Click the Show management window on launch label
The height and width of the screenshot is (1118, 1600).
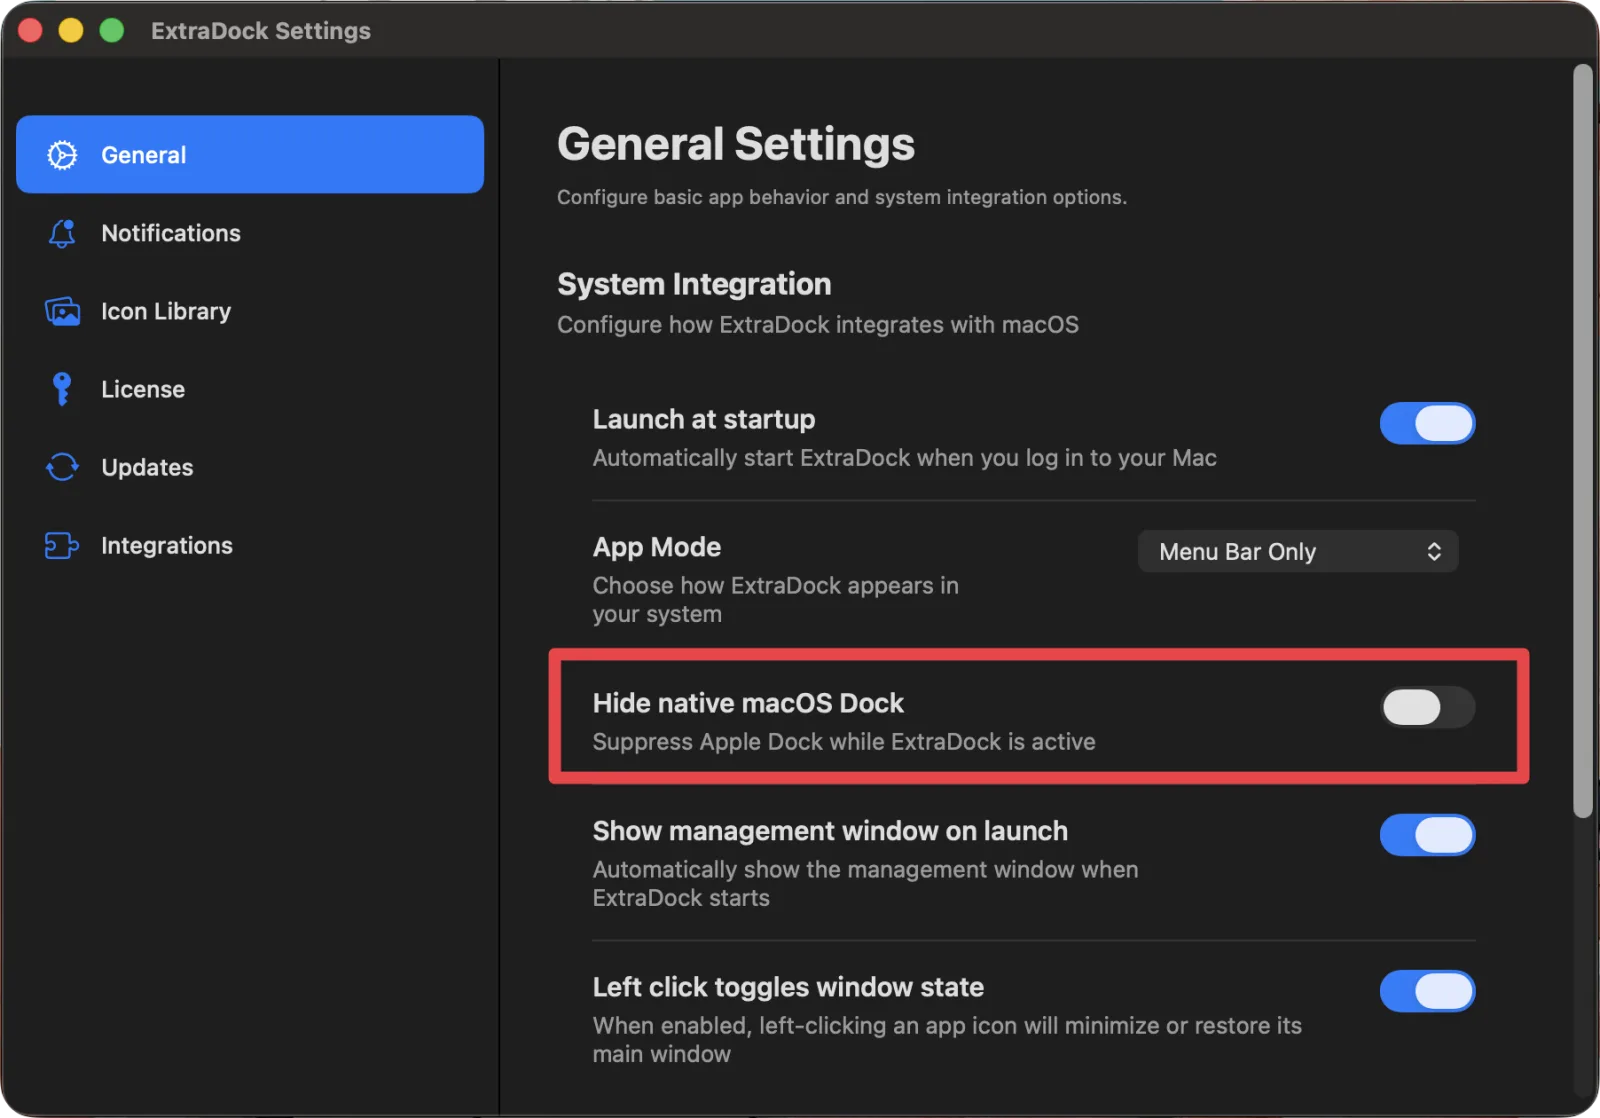(830, 831)
